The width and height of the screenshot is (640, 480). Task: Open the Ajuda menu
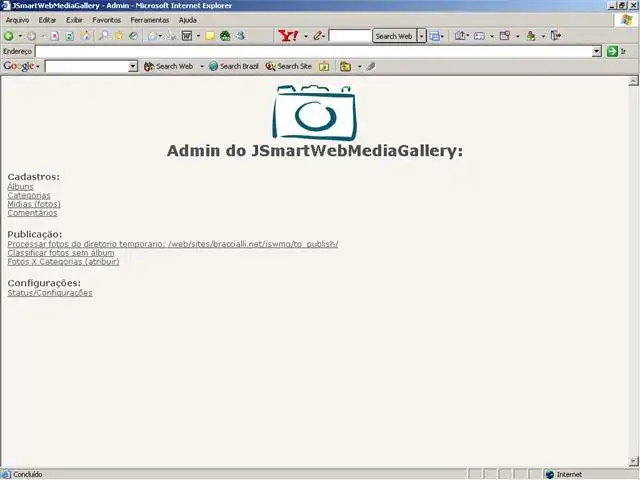188,20
